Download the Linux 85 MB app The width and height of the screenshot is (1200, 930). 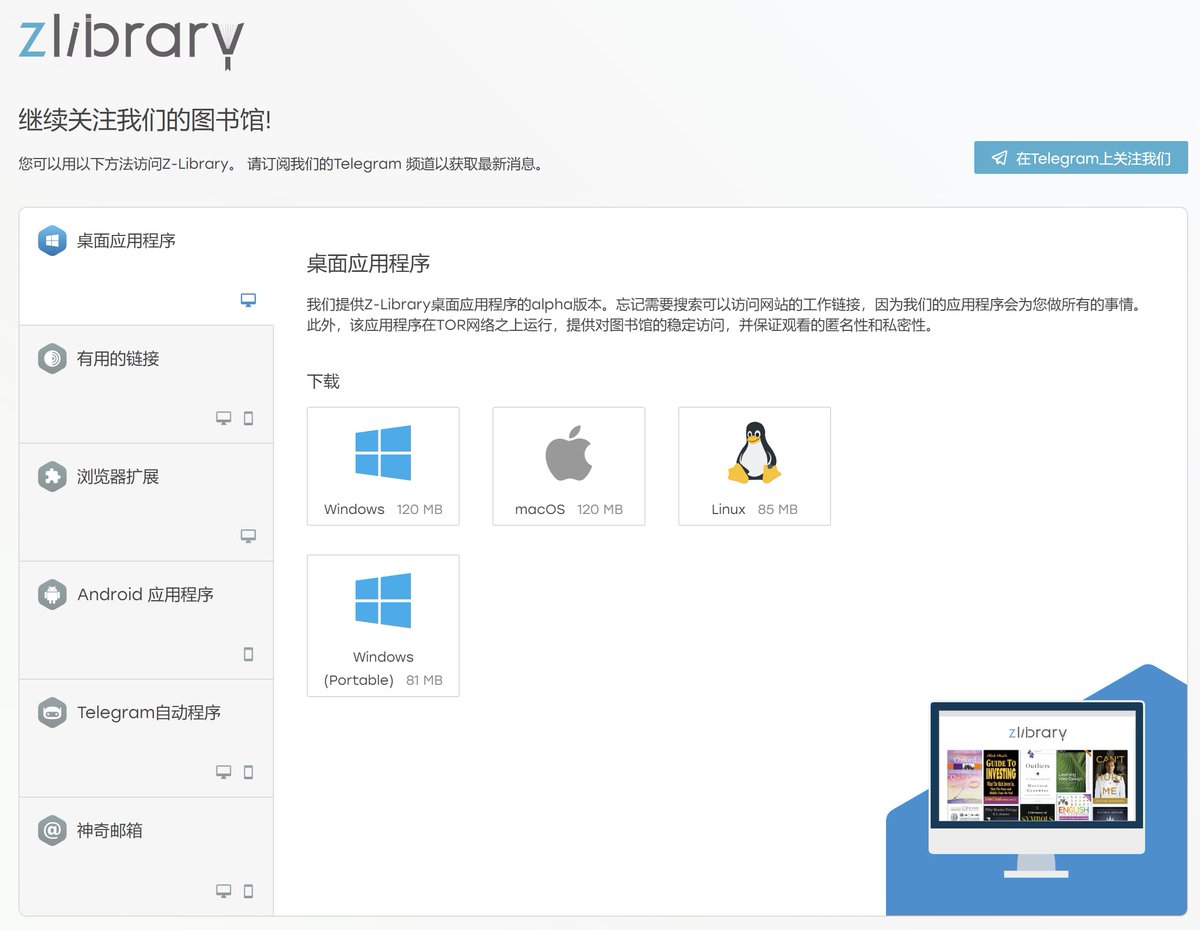point(754,466)
